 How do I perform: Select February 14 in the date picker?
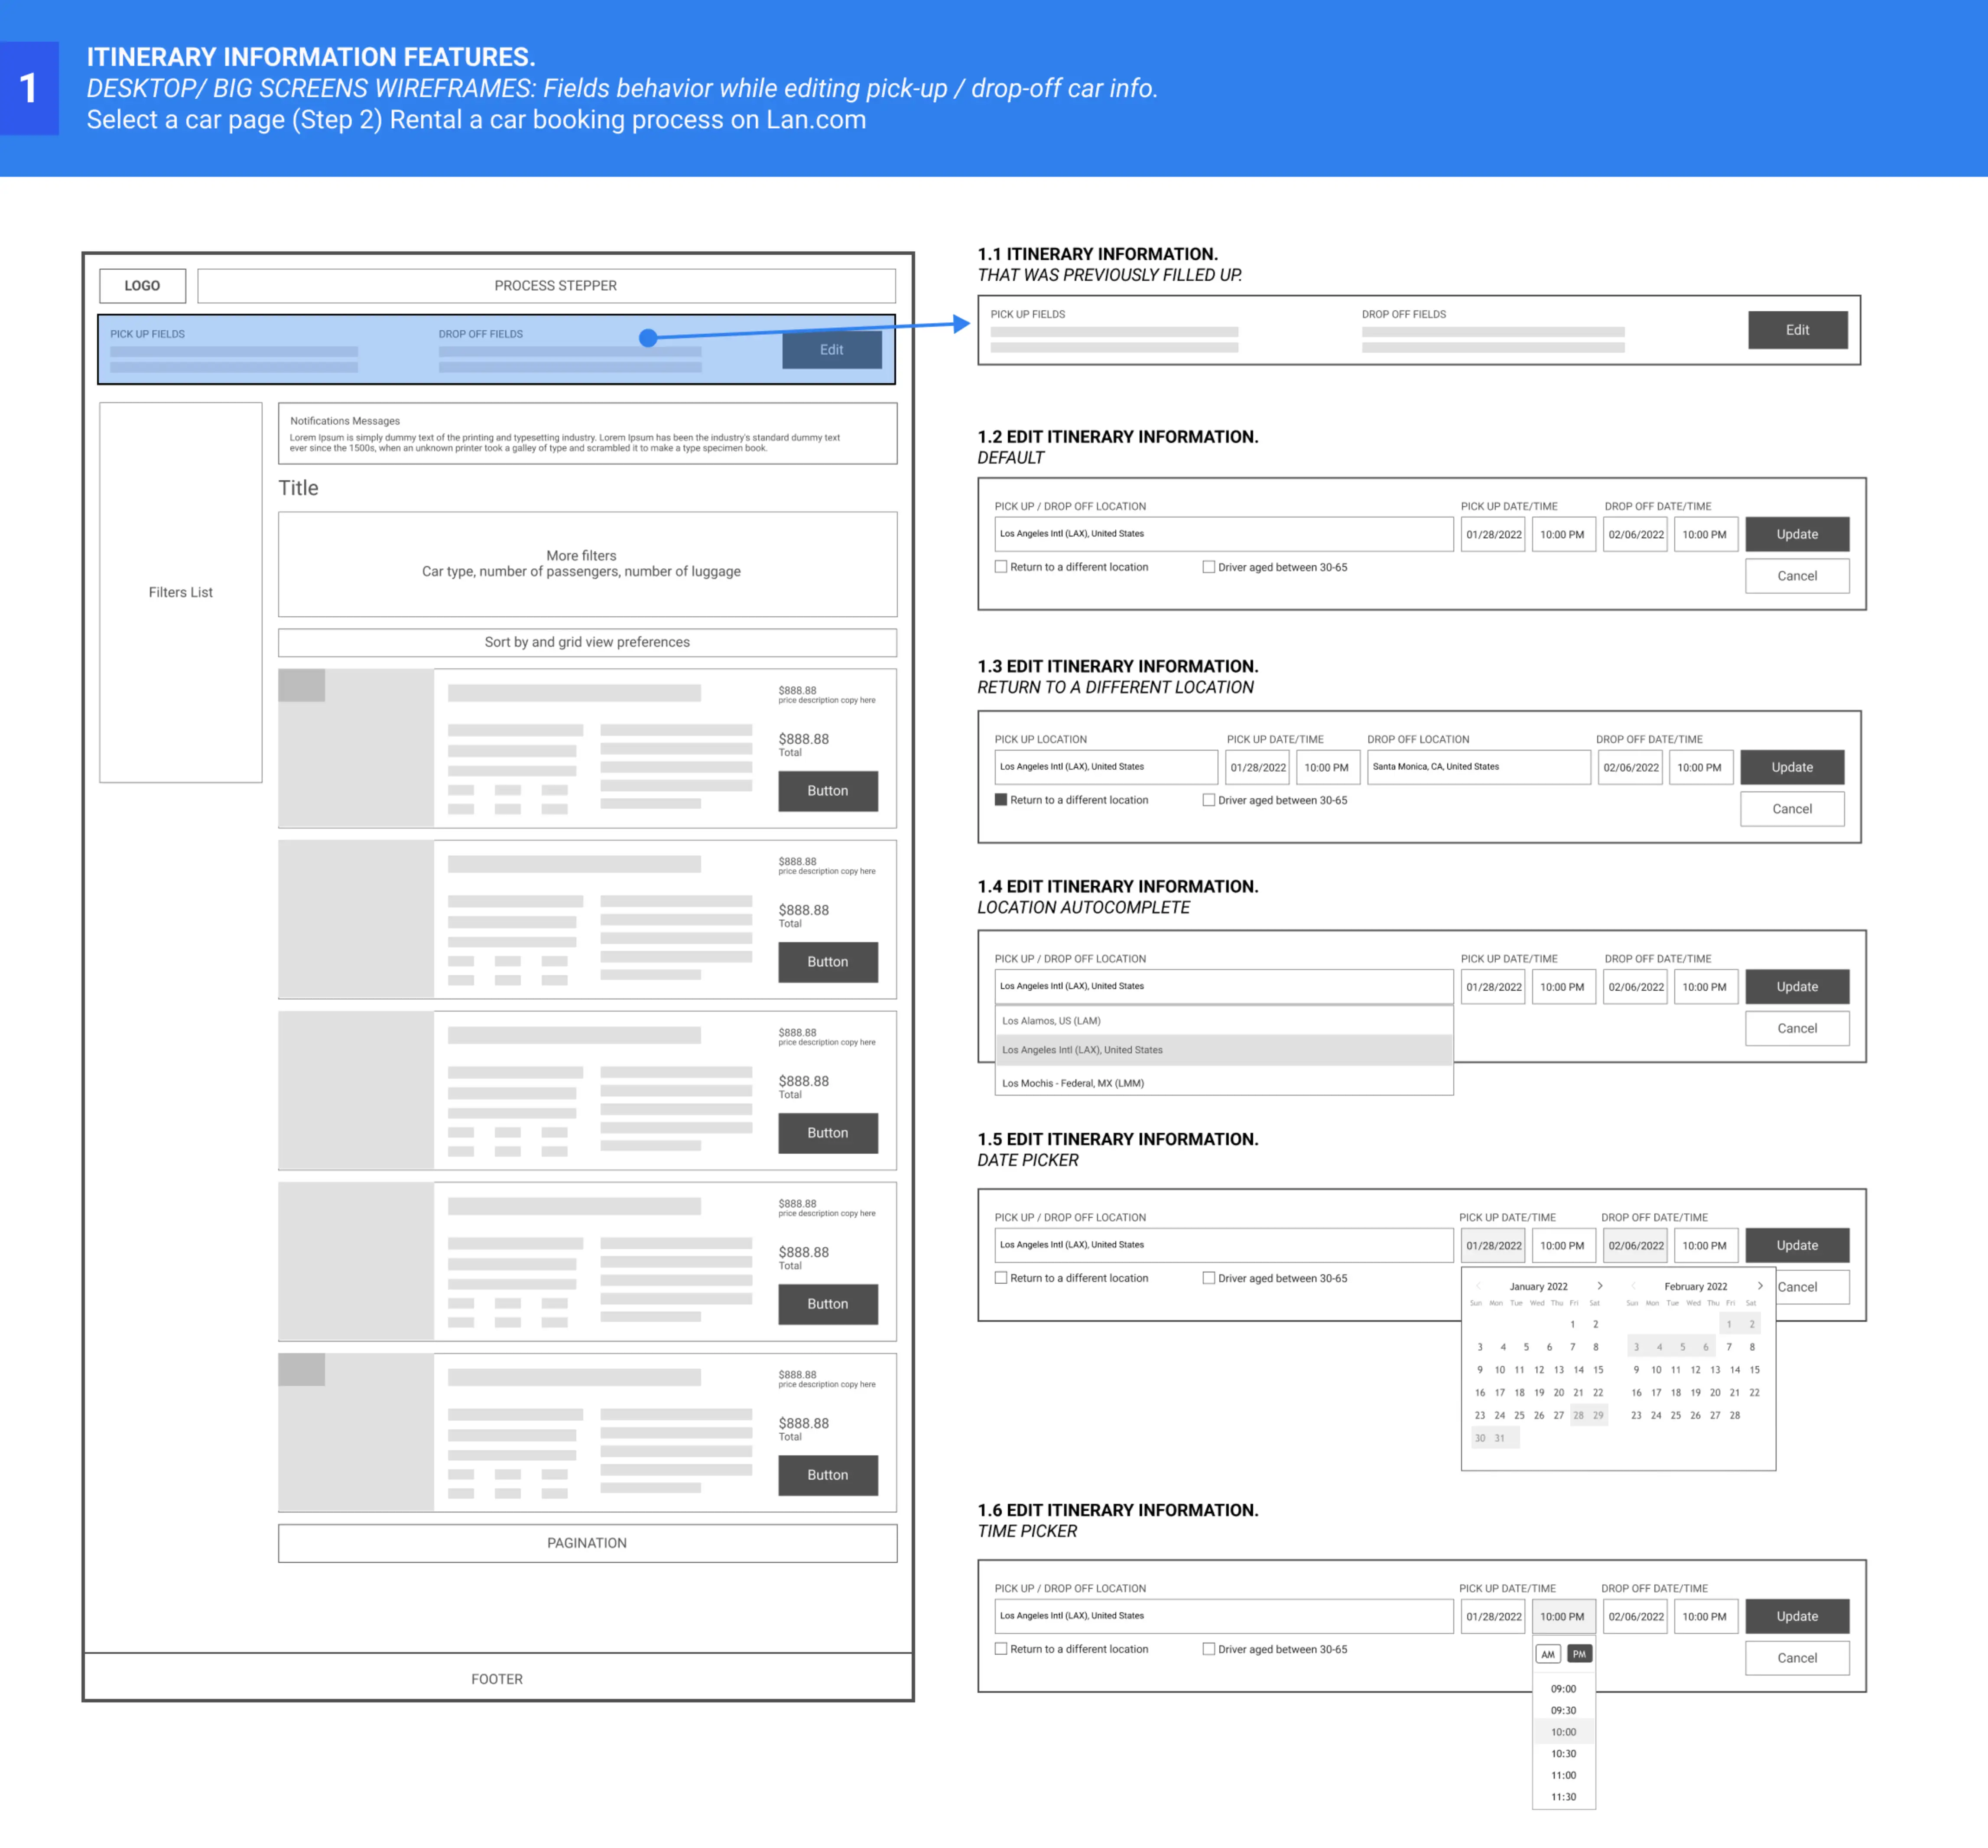coord(1735,1370)
